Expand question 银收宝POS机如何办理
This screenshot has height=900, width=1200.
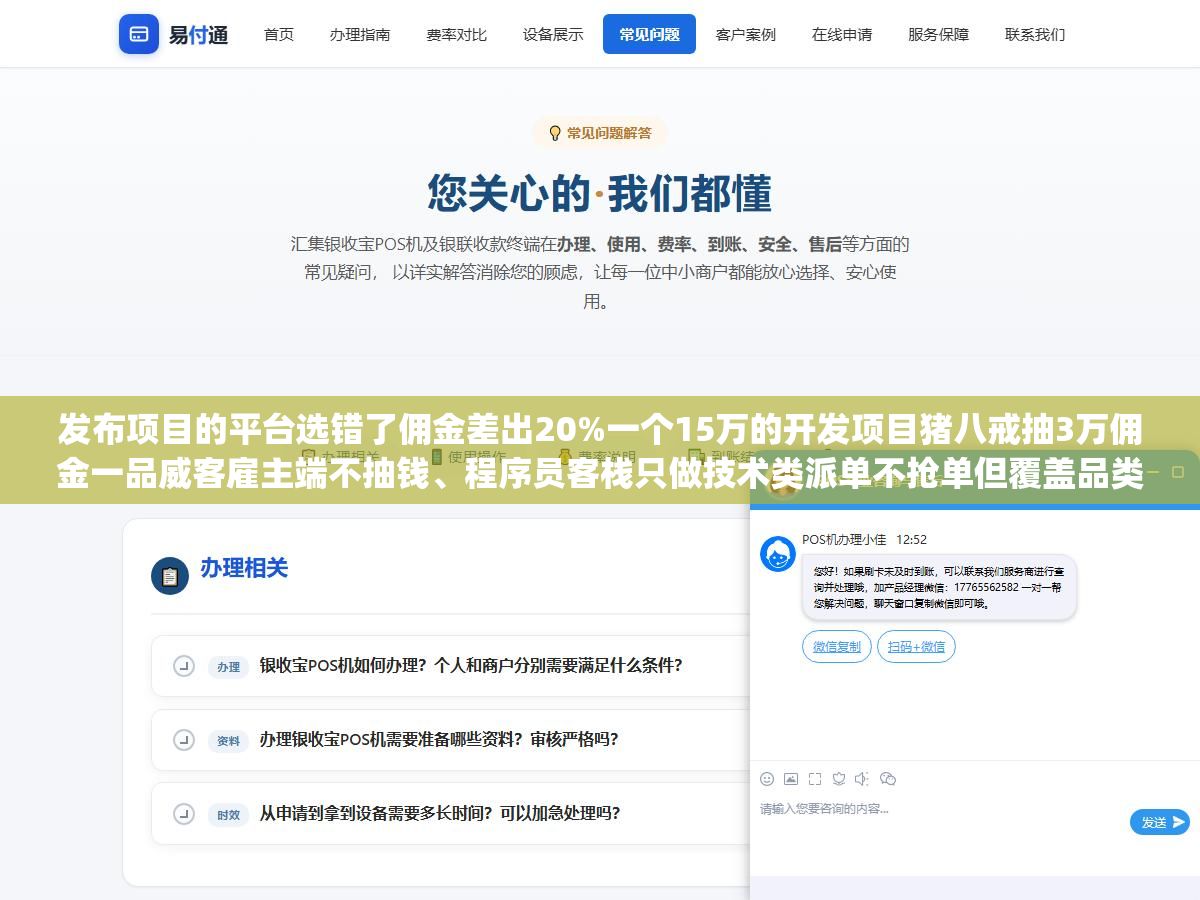450,665
